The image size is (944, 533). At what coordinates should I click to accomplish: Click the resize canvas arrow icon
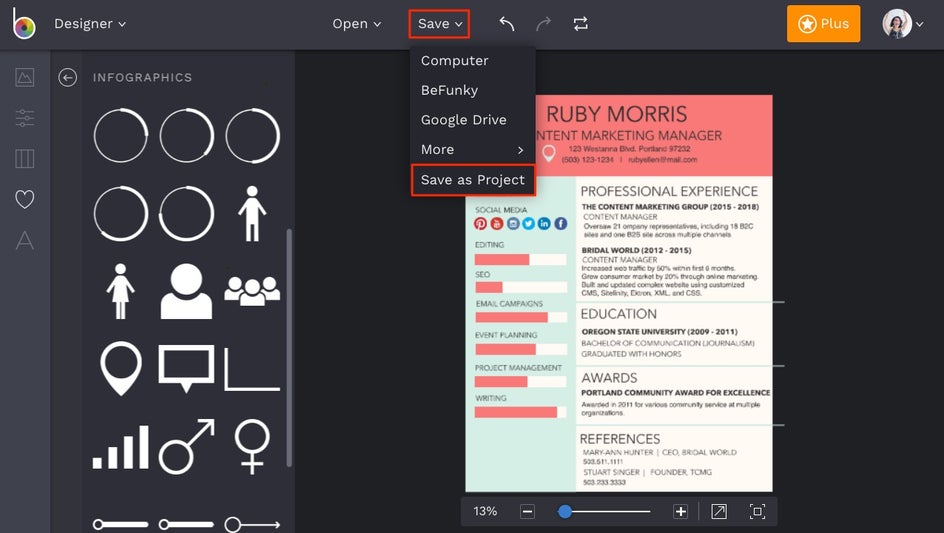click(719, 511)
